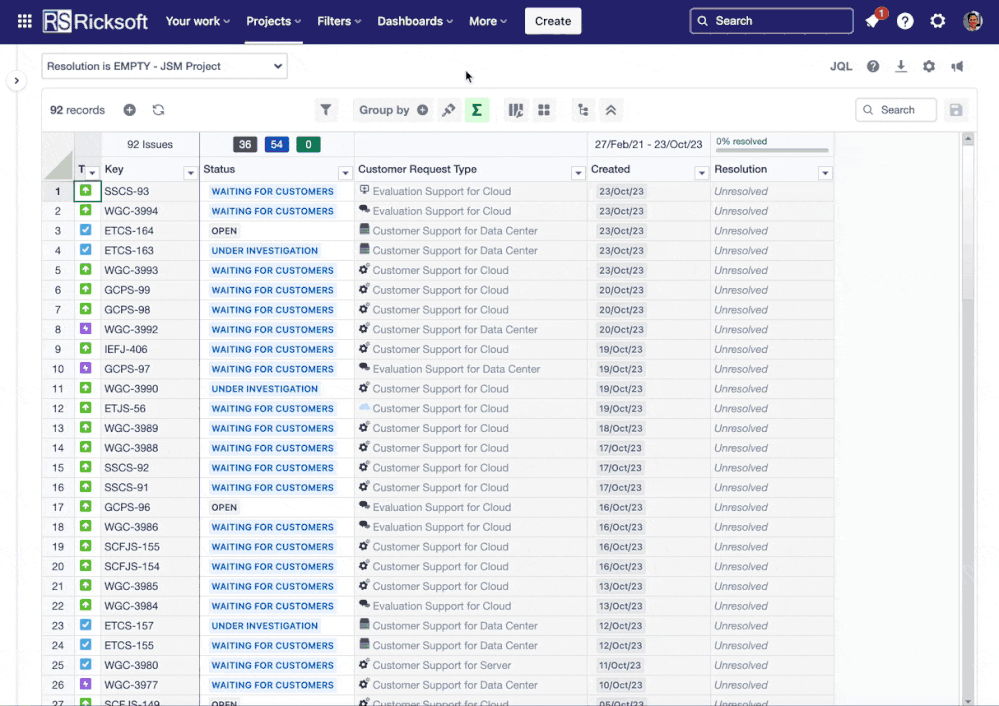The height and width of the screenshot is (706, 999).
Task: Click the add record plus icon
Action: [129, 110]
